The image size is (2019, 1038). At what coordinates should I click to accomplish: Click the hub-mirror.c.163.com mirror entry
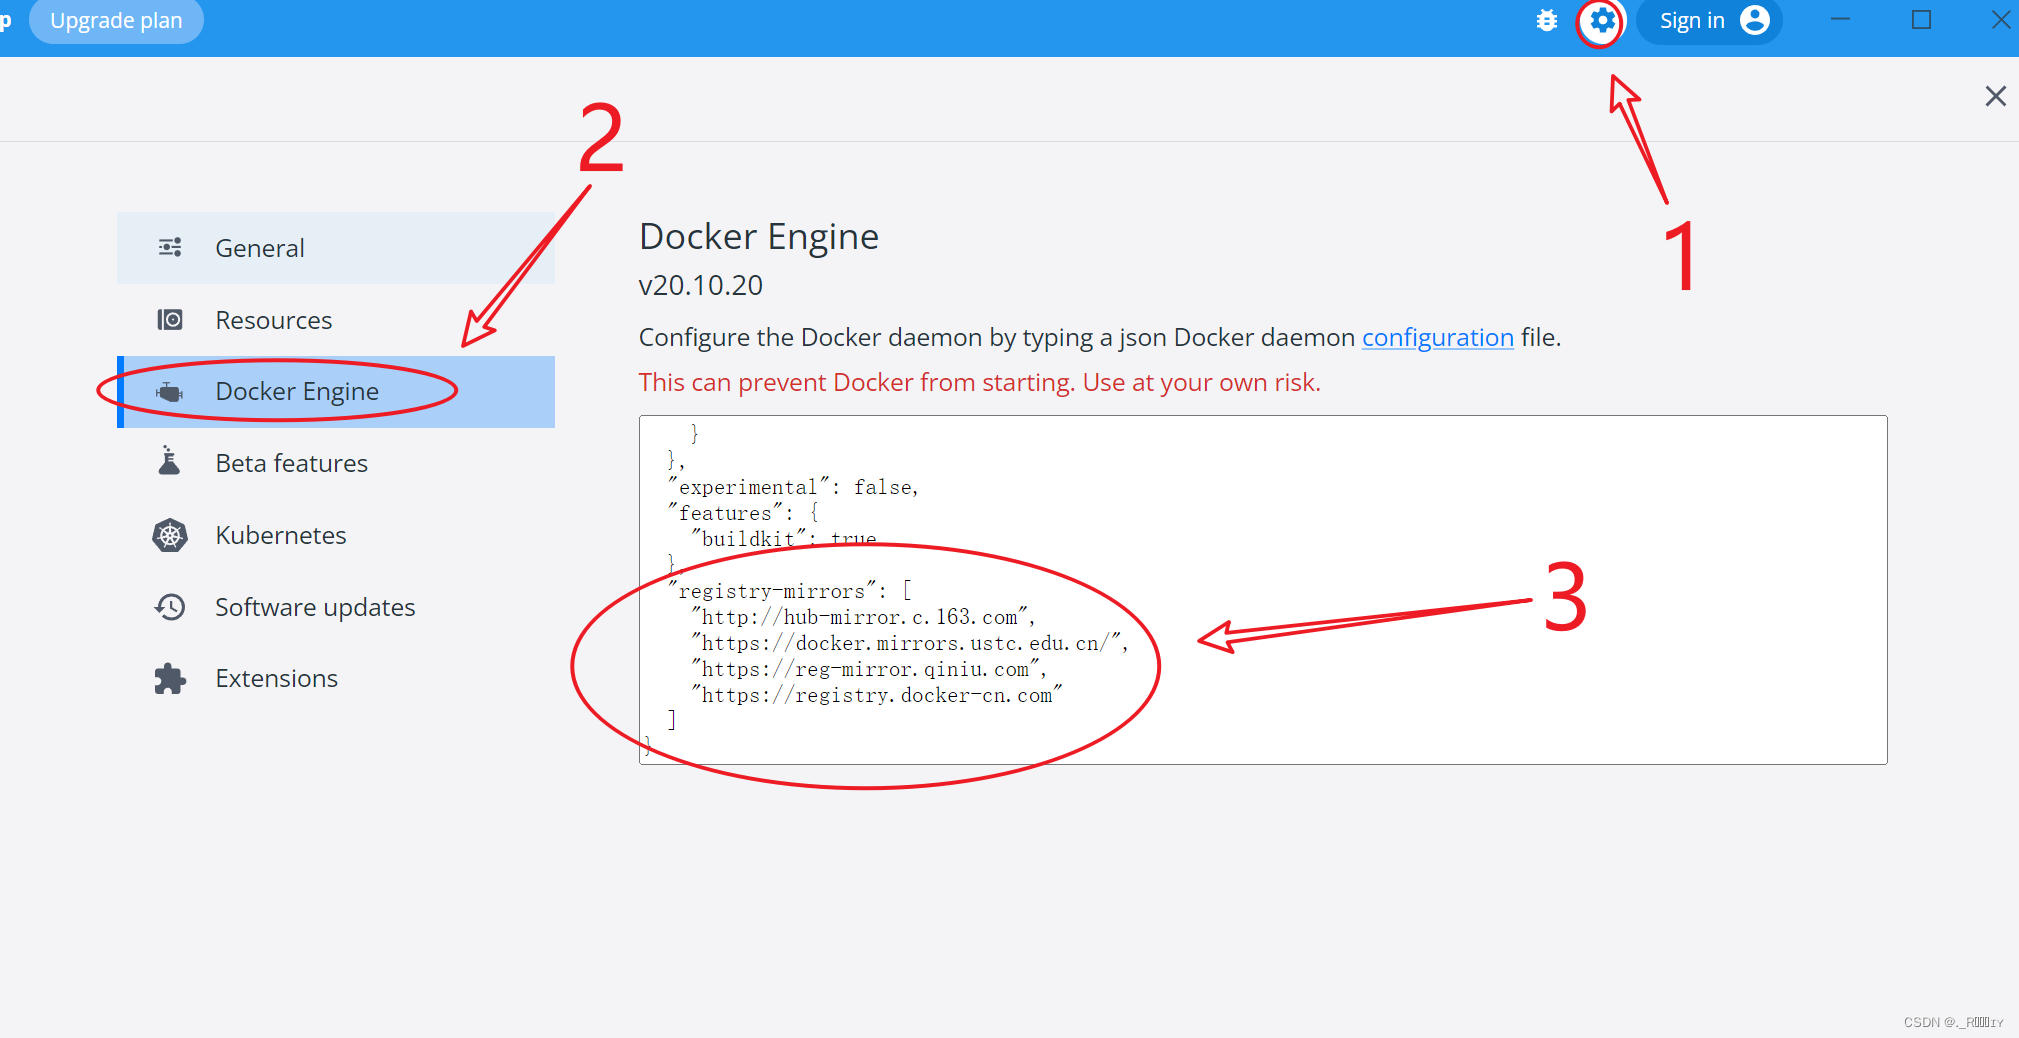pos(863,617)
